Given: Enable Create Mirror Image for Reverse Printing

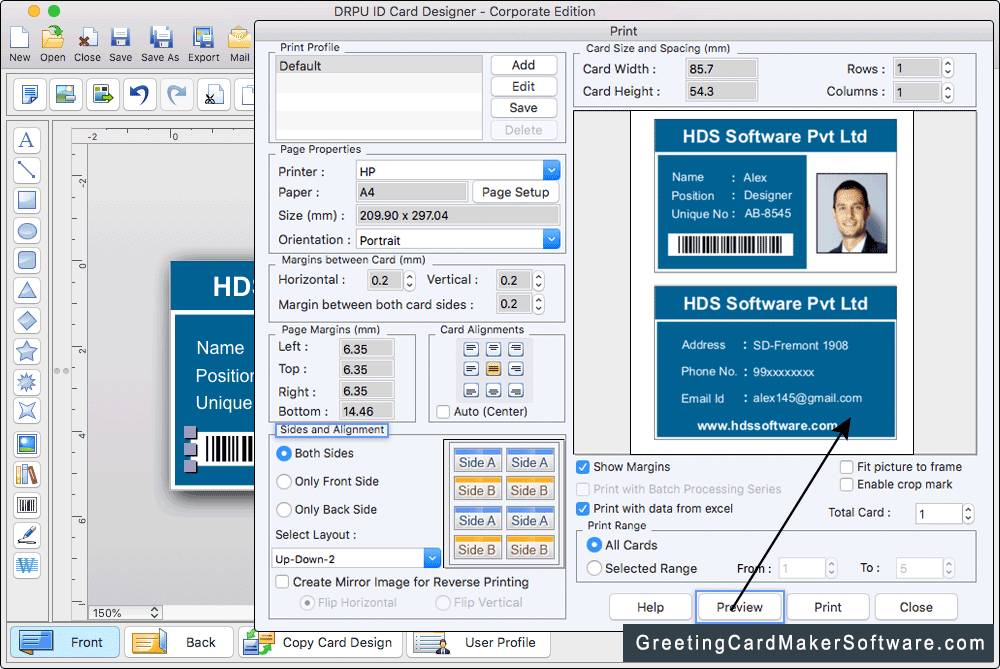Looking at the screenshot, I should click(282, 582).
